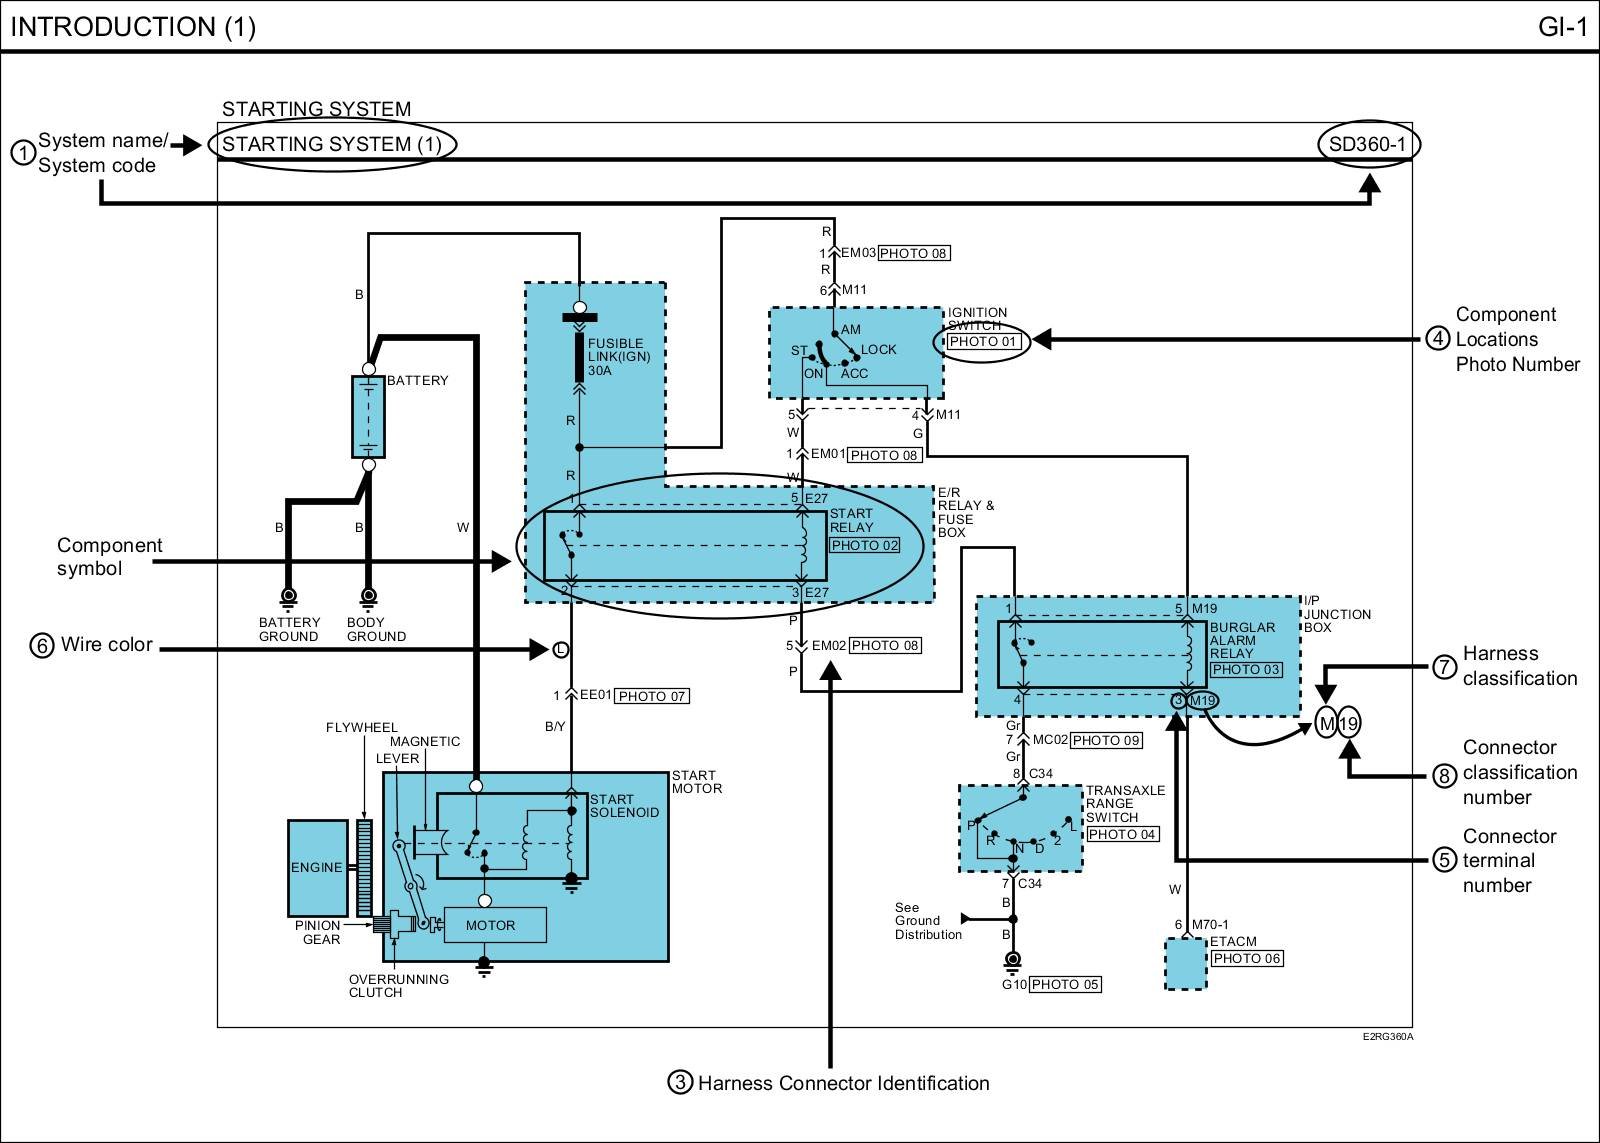1600x1143 pixels.
Task: Open PHOTO 02 start relay reference
Action: (x=864, y=545)
